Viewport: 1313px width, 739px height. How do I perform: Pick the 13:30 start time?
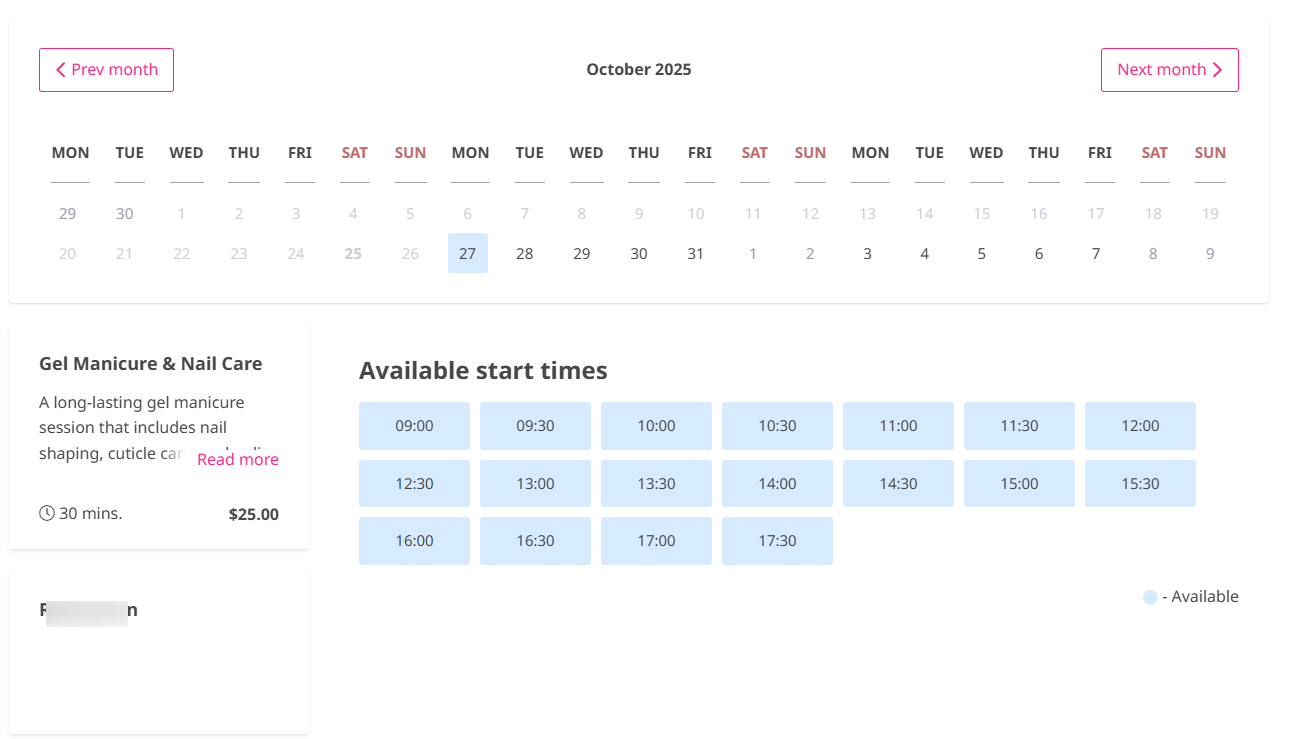[x=656, y=483]
